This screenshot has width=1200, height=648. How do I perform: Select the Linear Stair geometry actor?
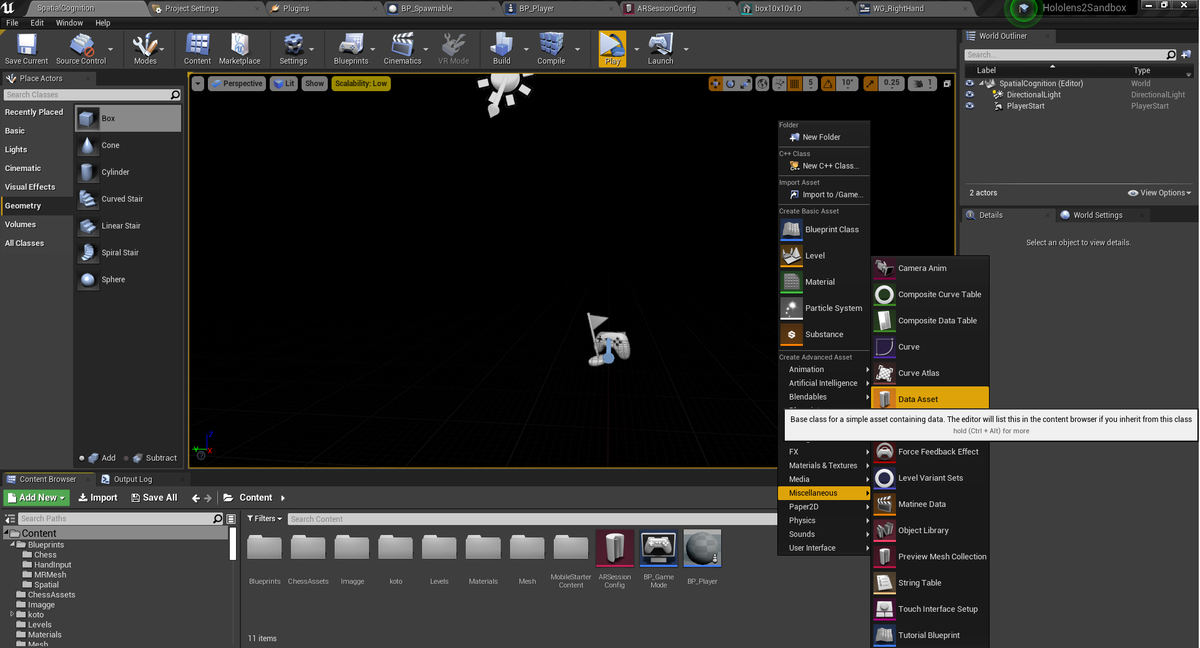pos(128,226)
